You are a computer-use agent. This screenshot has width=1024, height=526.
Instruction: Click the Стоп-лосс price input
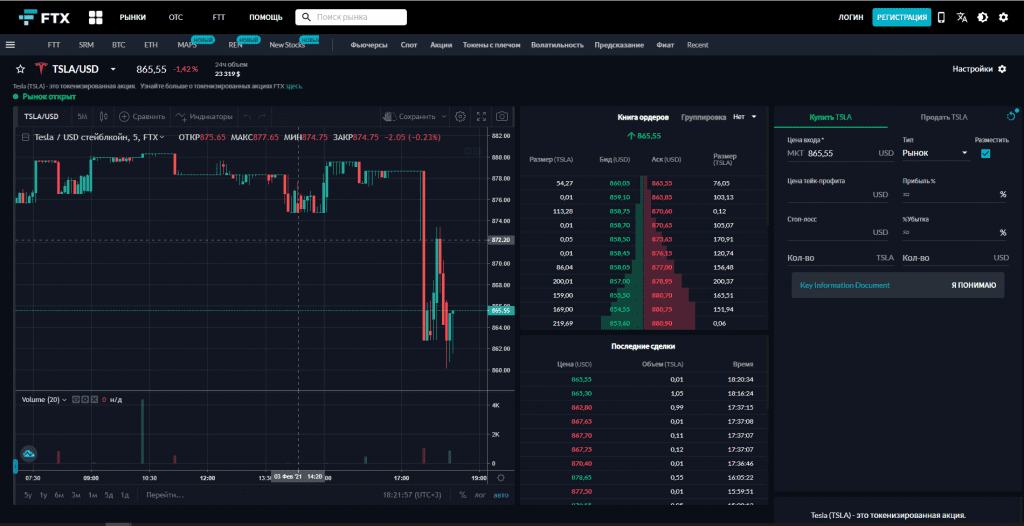tap(839, 233)
